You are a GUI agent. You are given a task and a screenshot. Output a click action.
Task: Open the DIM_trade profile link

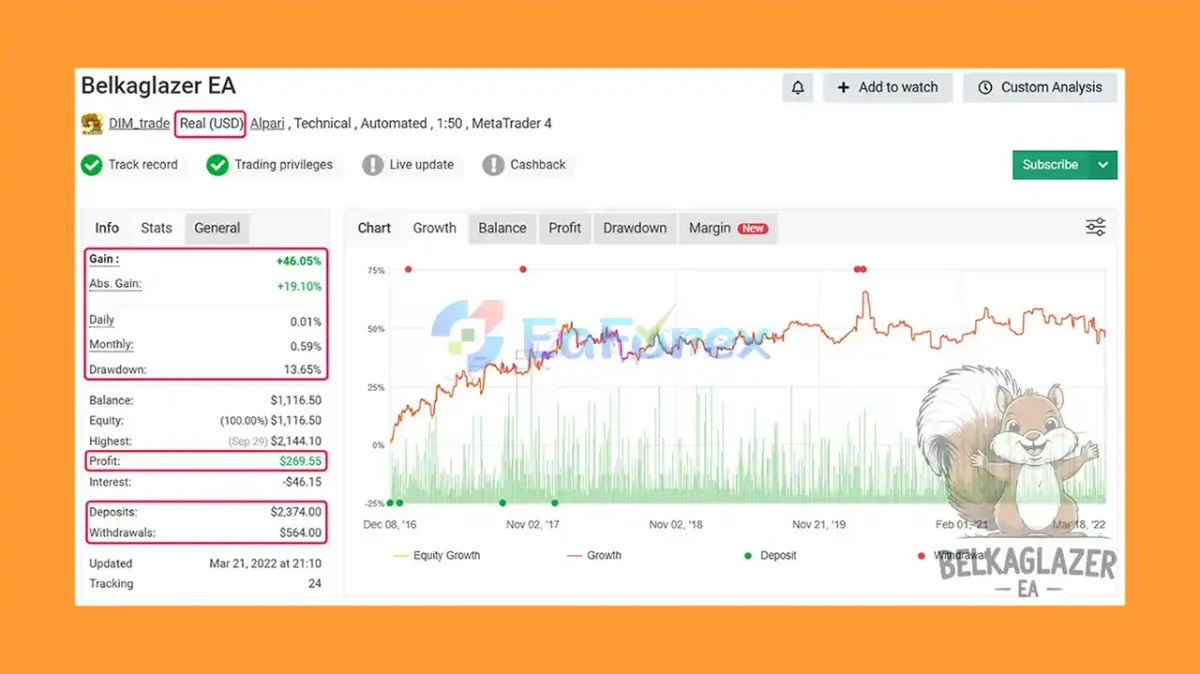pyautogui.click(x=139, y=124)
